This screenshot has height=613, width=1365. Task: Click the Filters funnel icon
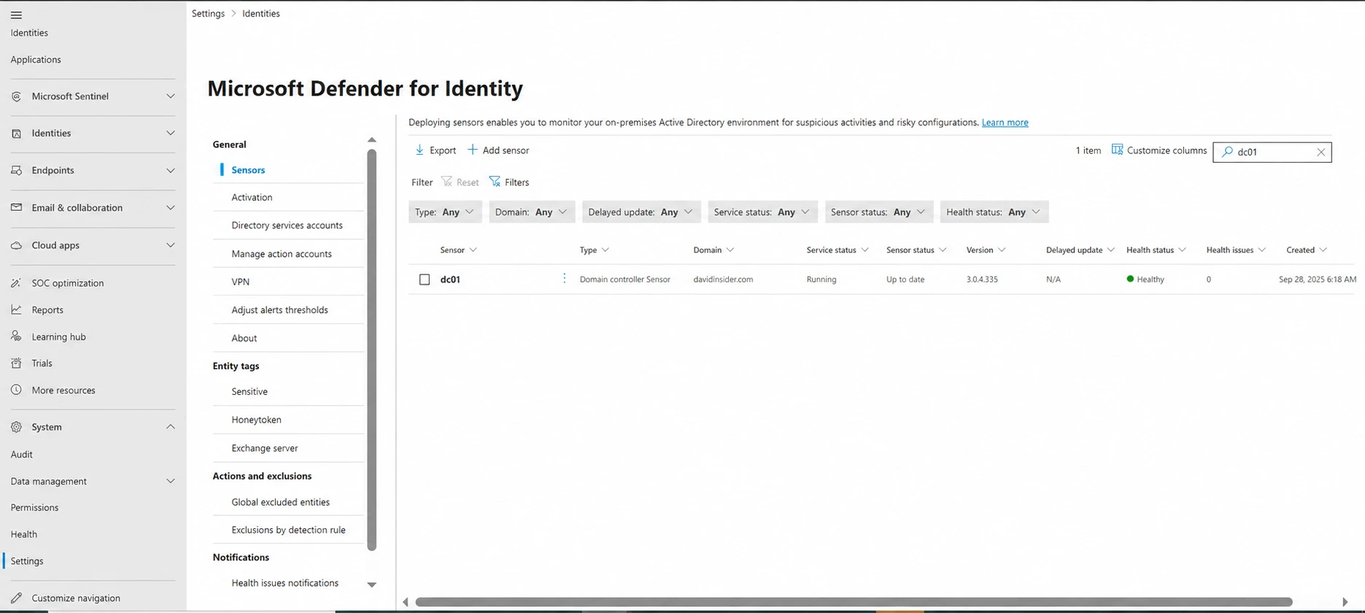tap(494, 182)
